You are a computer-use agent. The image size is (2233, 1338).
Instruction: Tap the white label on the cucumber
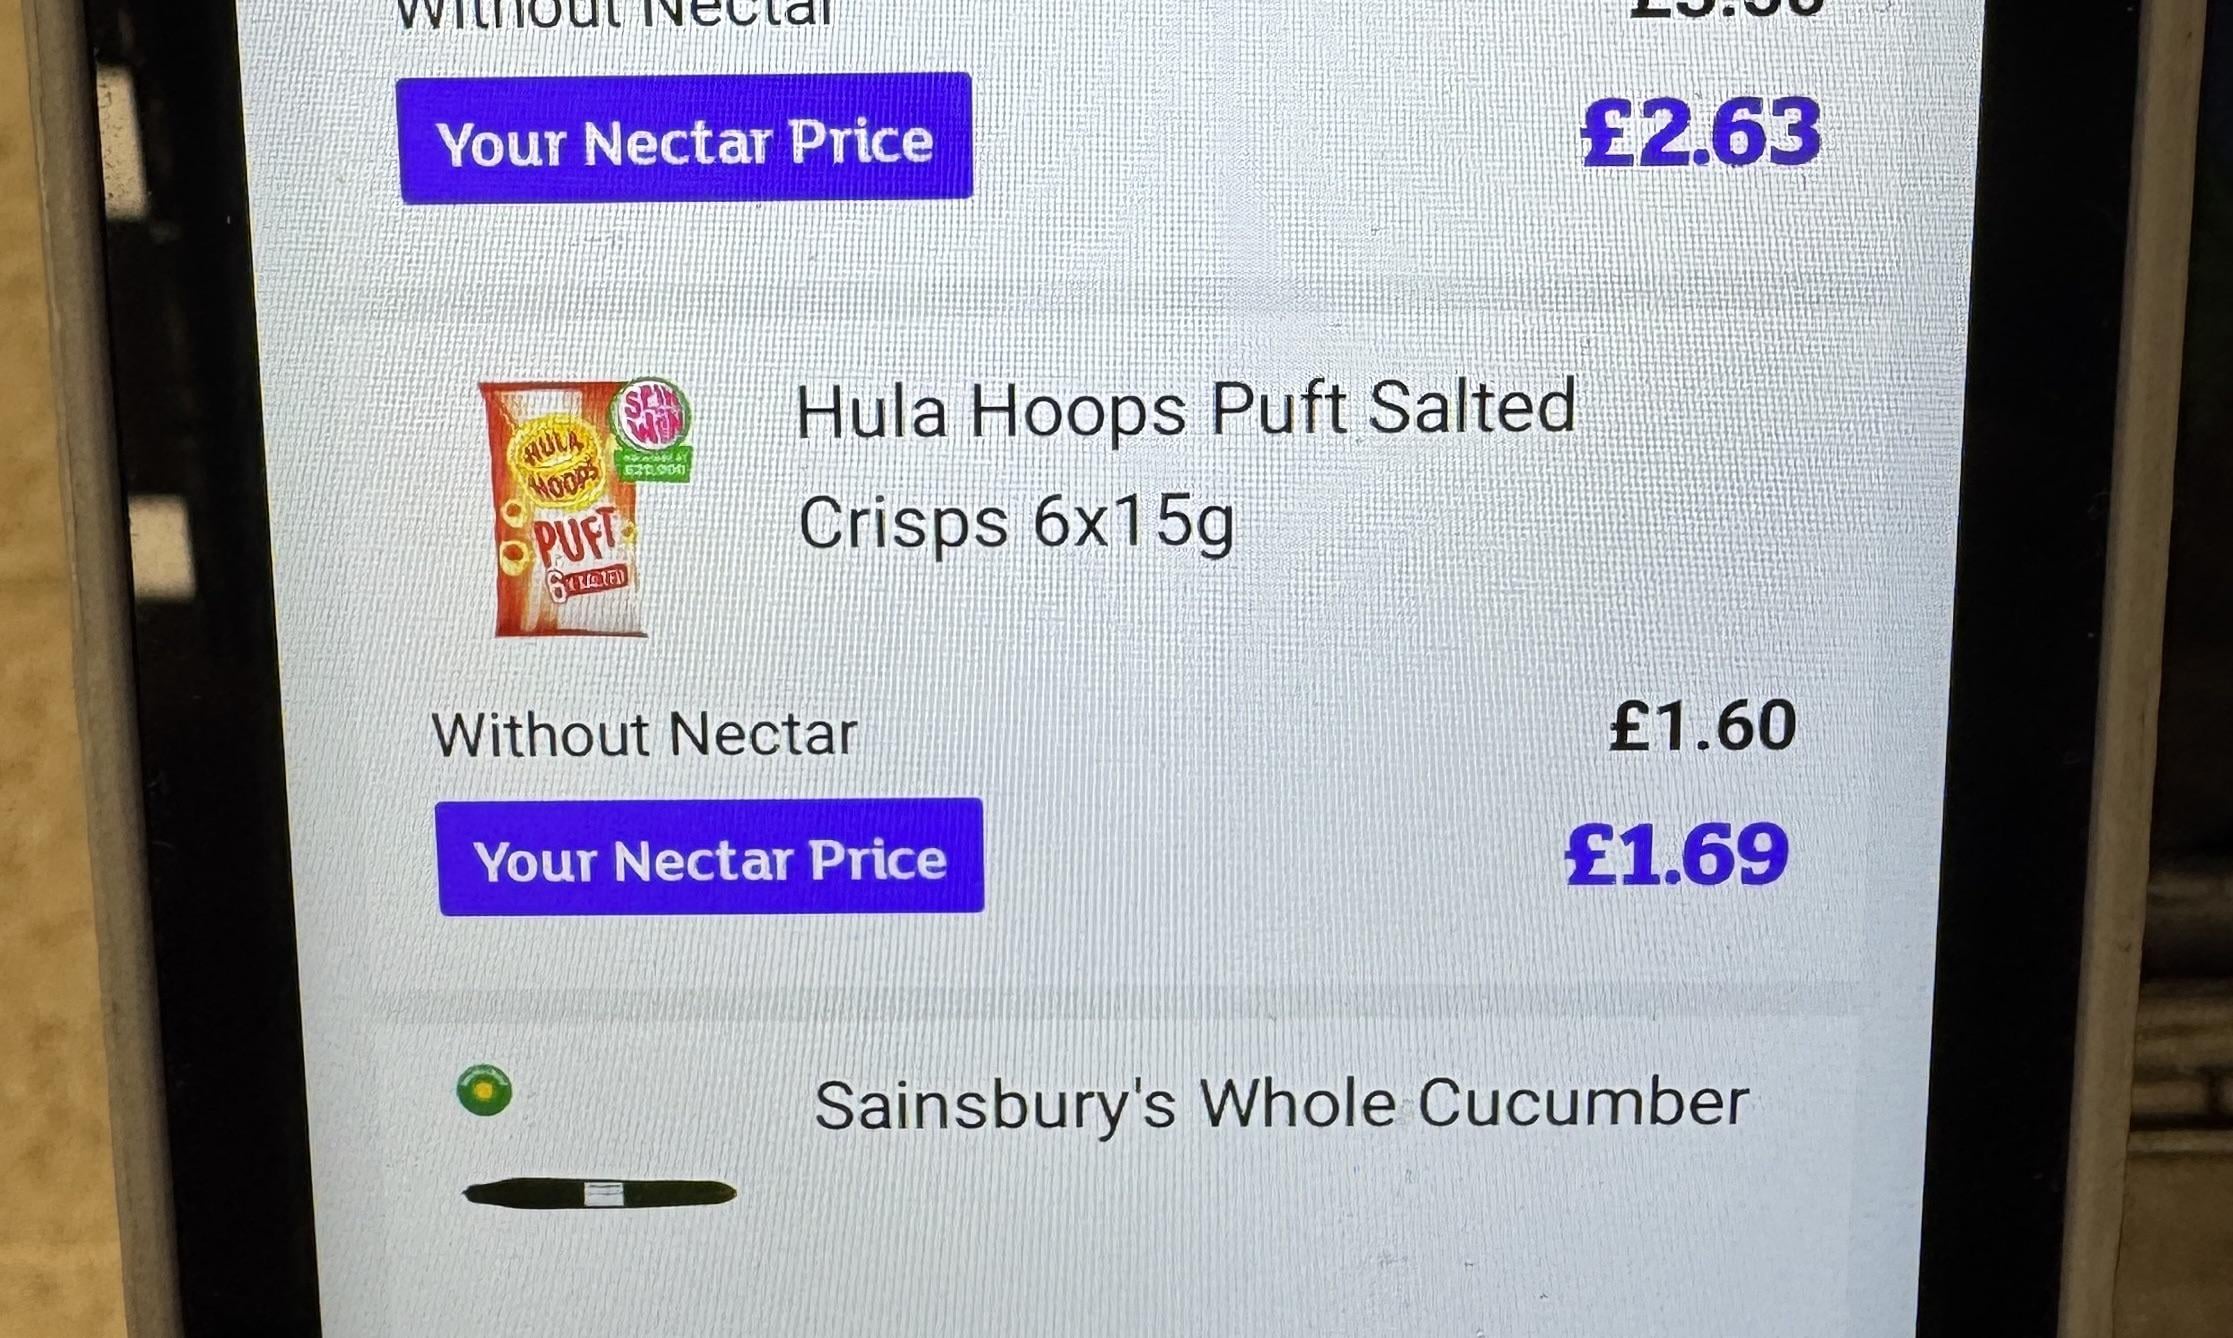603,1194
